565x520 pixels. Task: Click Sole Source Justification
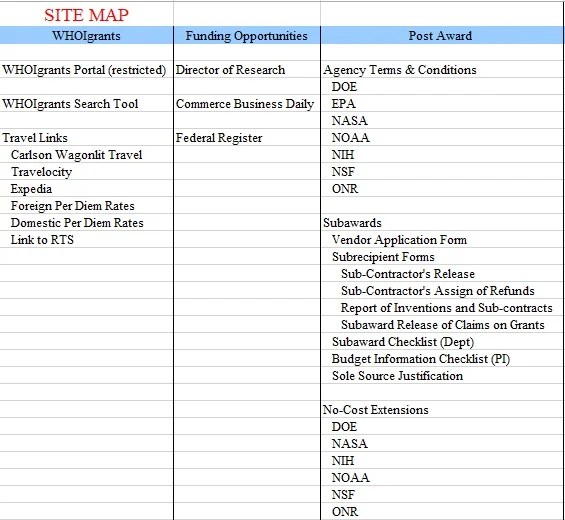(x=397, y=376)
